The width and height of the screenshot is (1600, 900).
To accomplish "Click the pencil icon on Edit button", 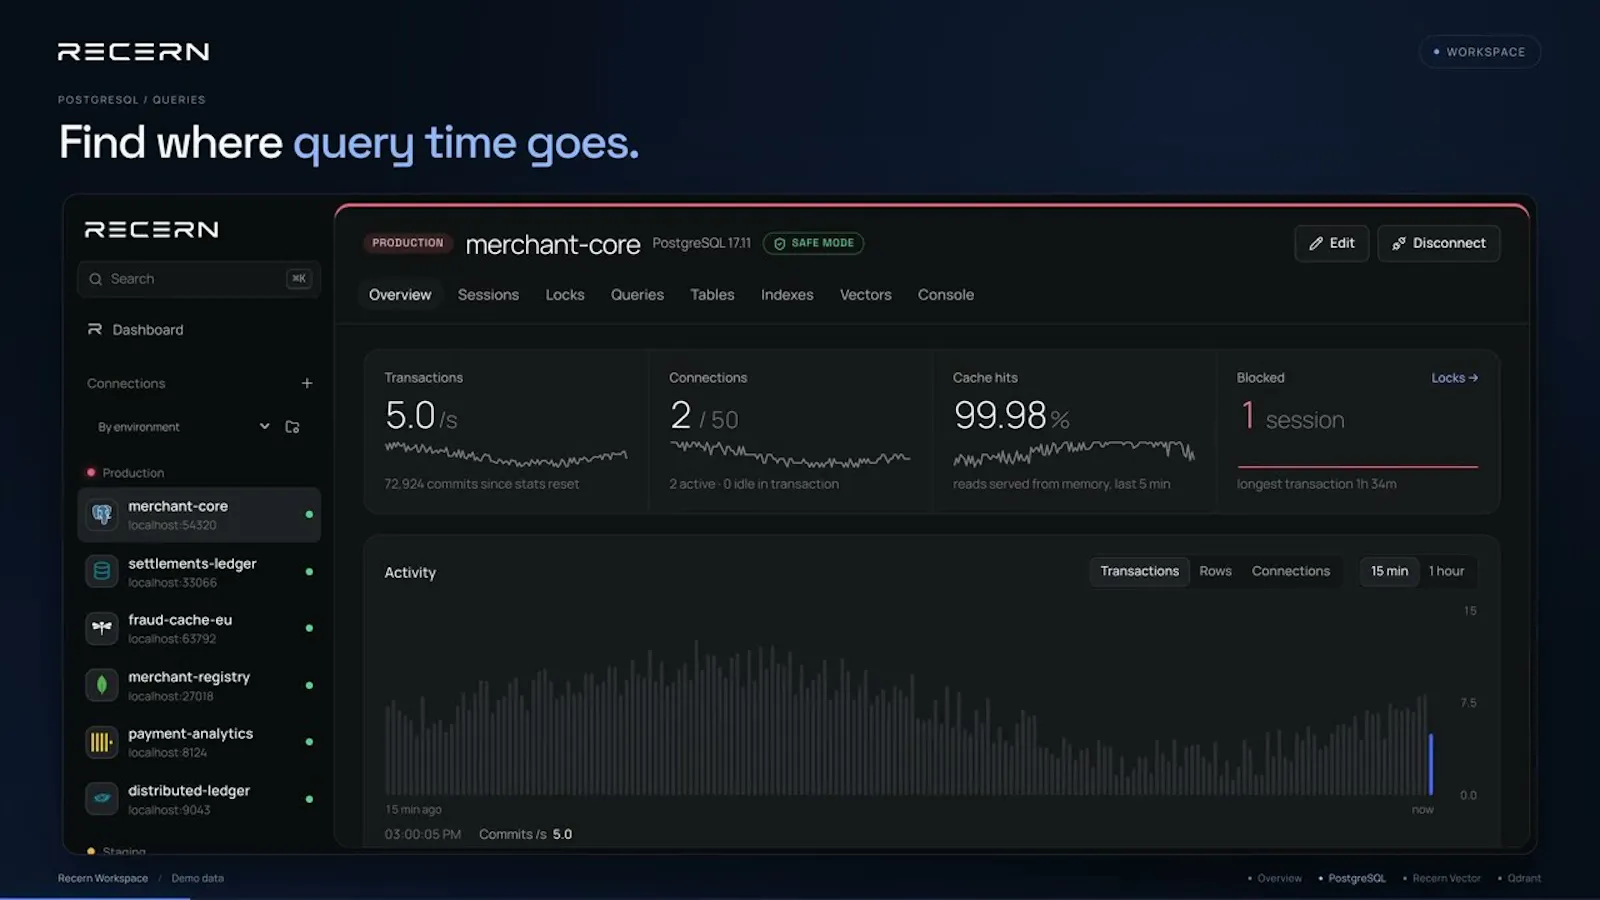I will click(x=1316, y=243).
